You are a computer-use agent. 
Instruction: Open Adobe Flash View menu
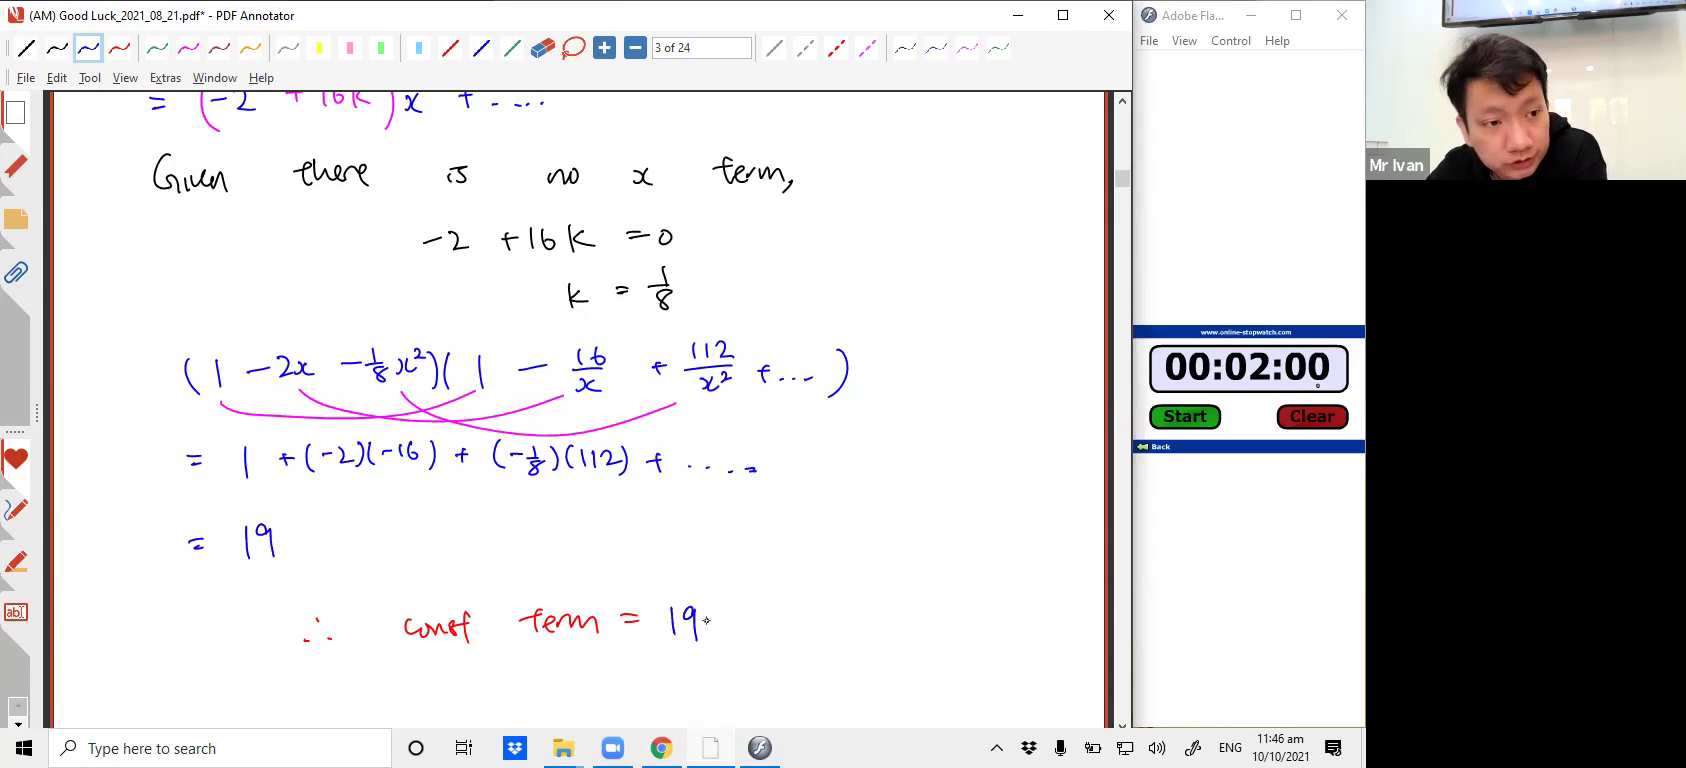(1184, 41)
